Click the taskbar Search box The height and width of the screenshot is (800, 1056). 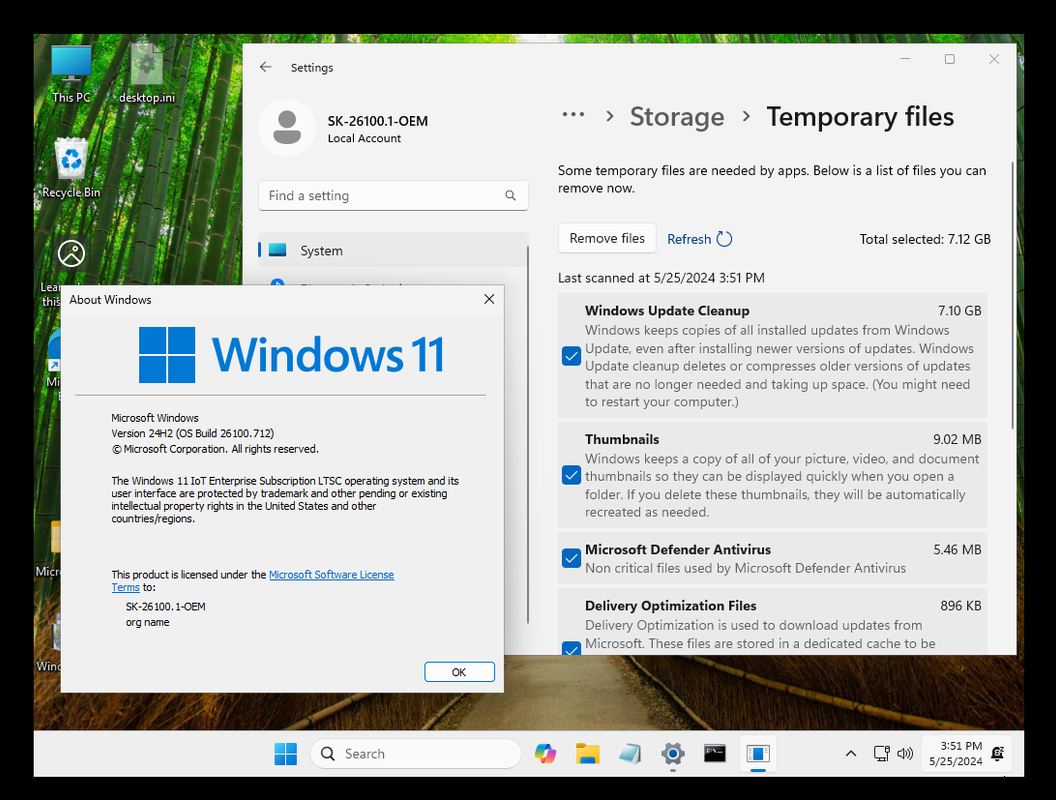pyautogui.click(x=415, y=754)
